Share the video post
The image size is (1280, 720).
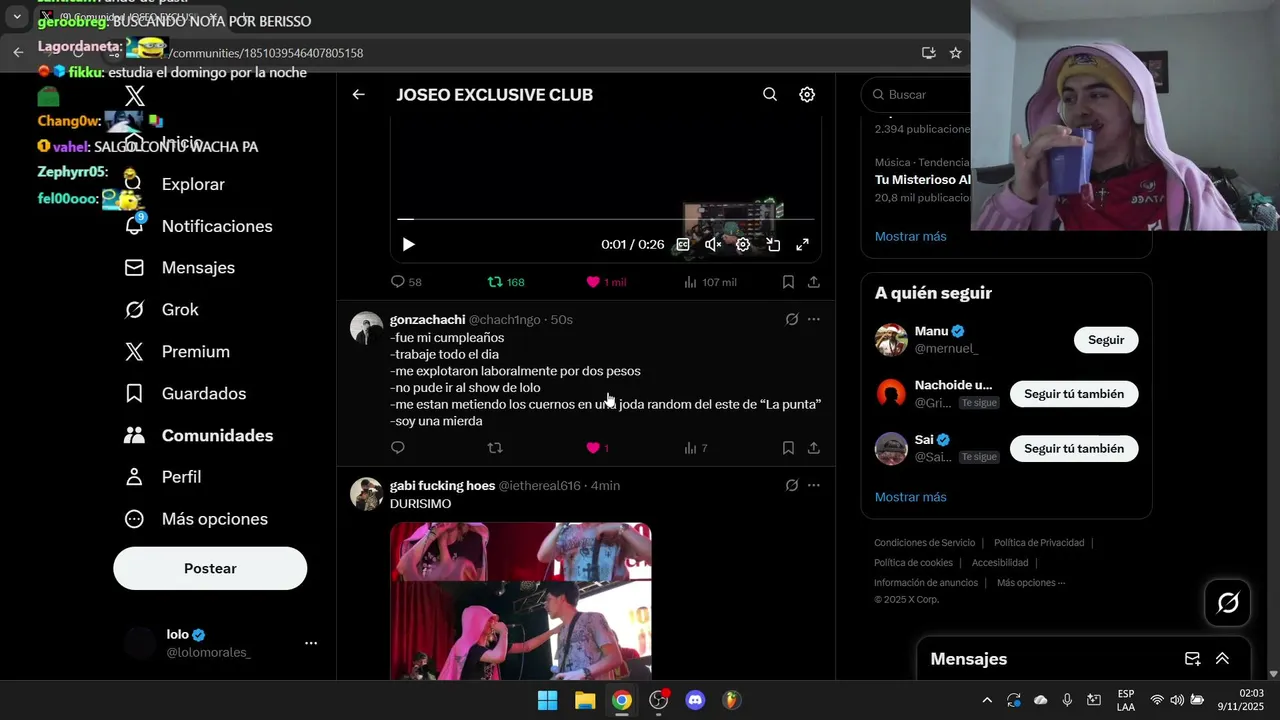(x=814, y=282)
